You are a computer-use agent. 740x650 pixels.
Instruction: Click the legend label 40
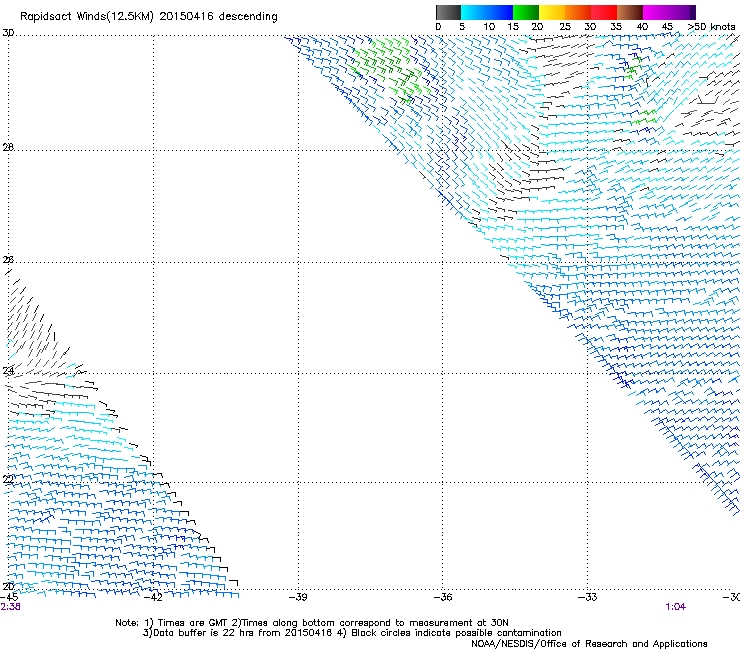pos(642,27)
